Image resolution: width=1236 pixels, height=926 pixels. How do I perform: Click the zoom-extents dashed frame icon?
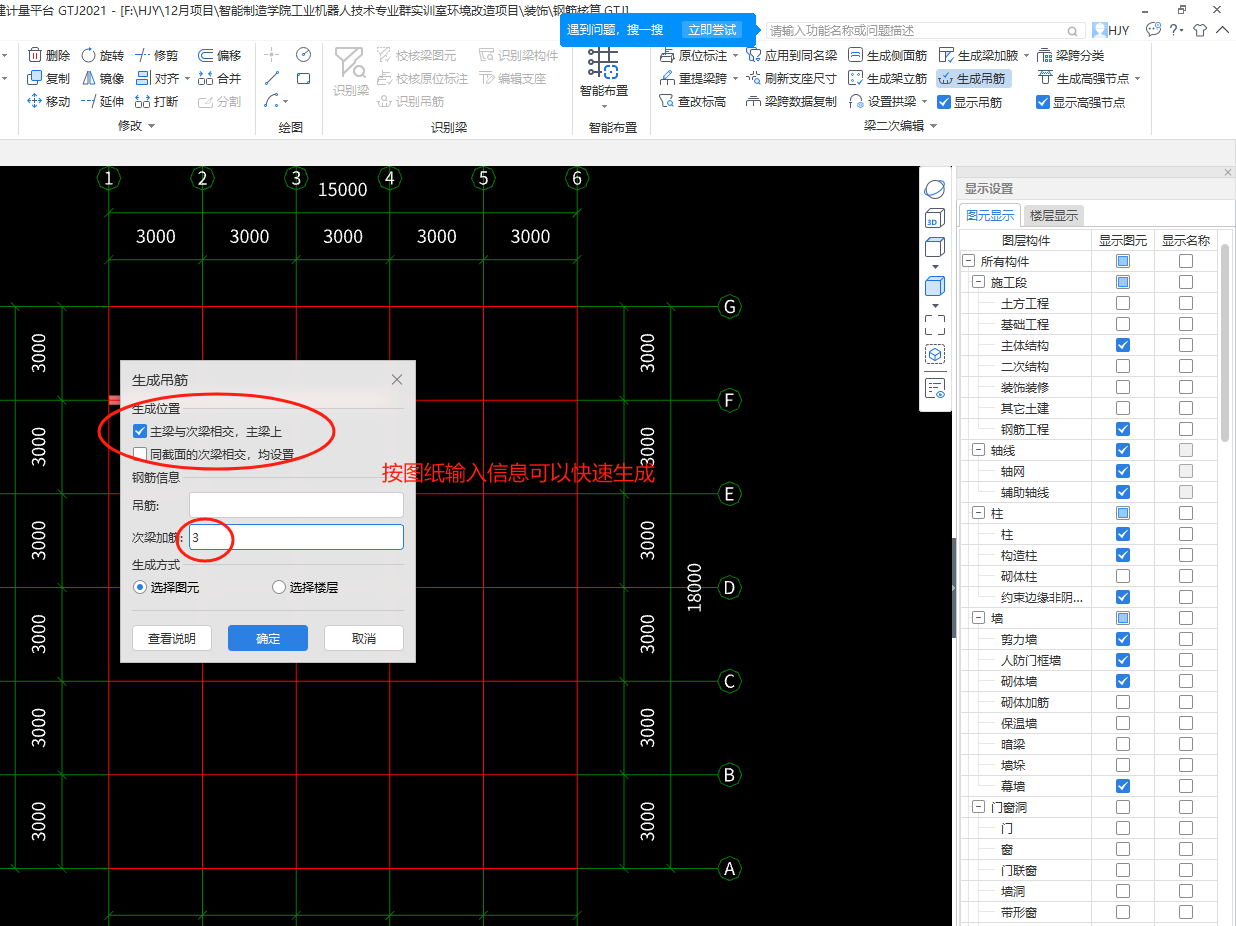point(934,324)
